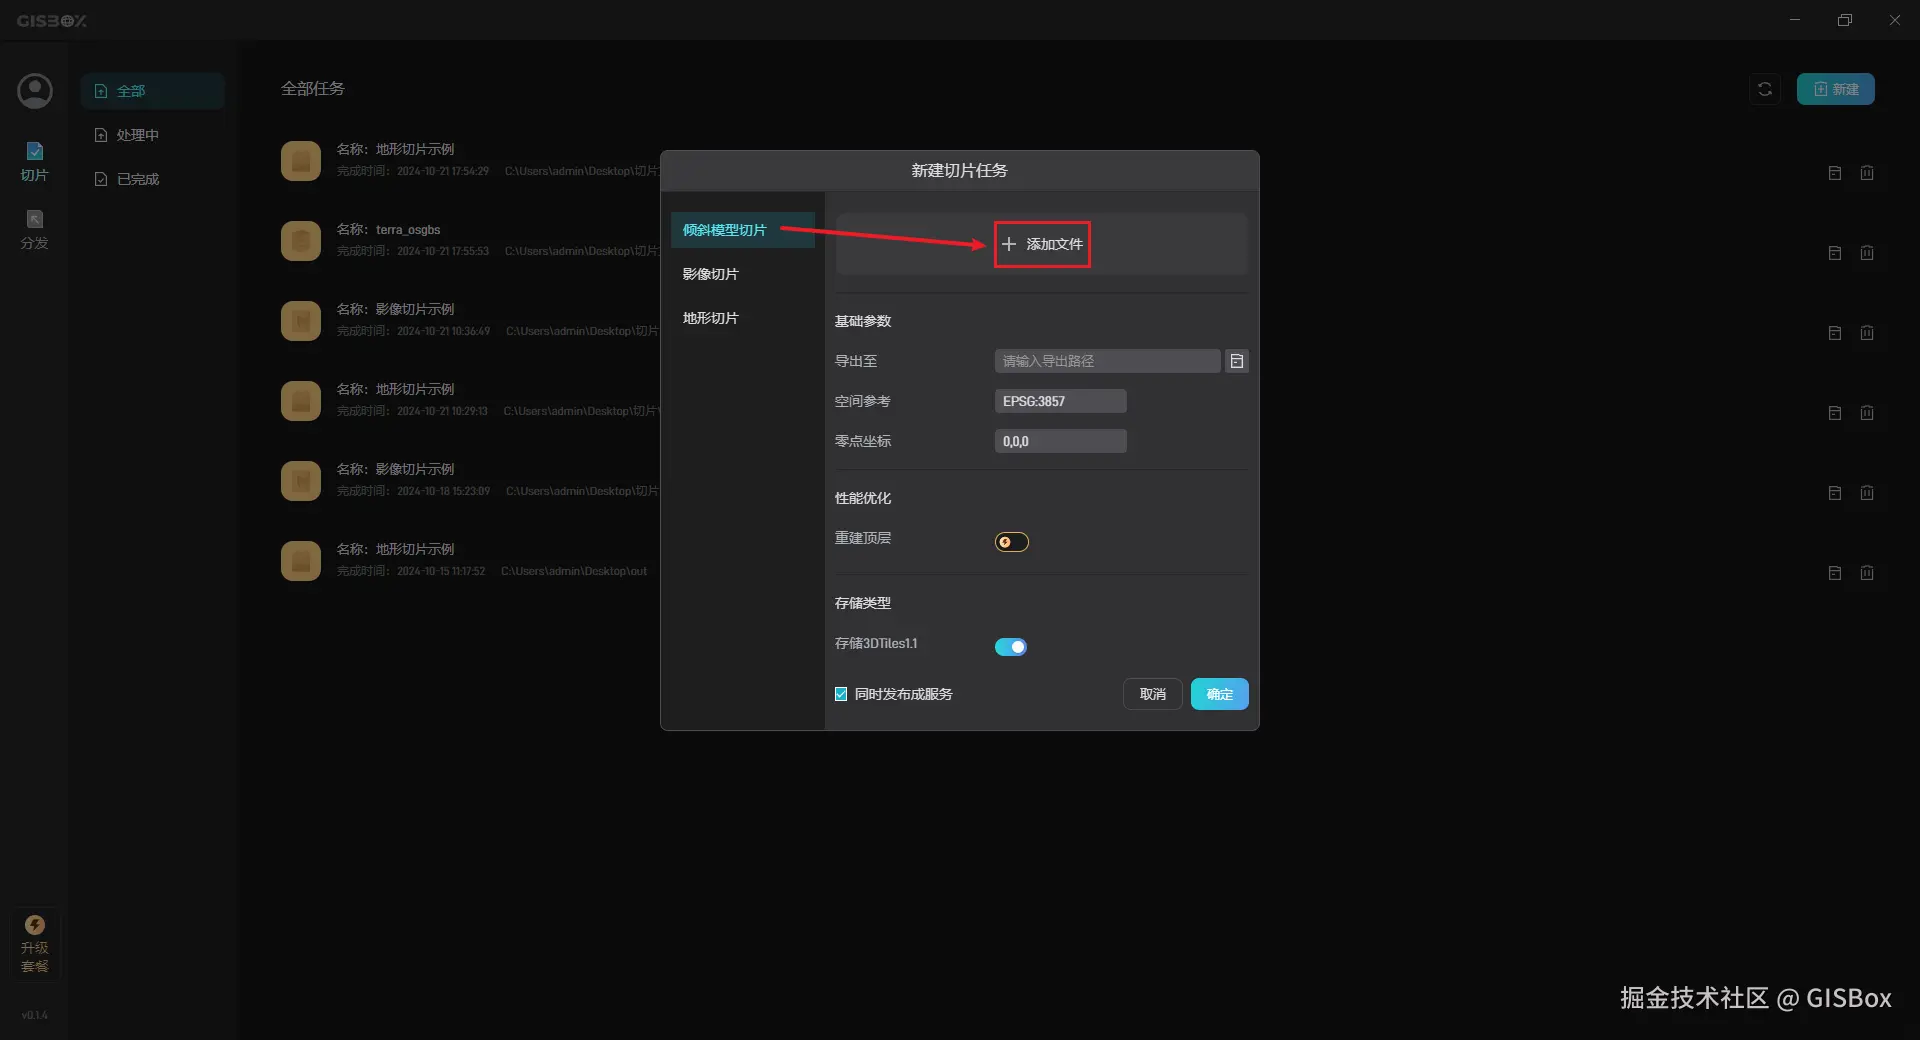Image resolution: width=1920 pixels, height=1040 pixels.
Task: Click the path C:\Users\admin\Desktop\out
Action: click(x=574, y=571)
